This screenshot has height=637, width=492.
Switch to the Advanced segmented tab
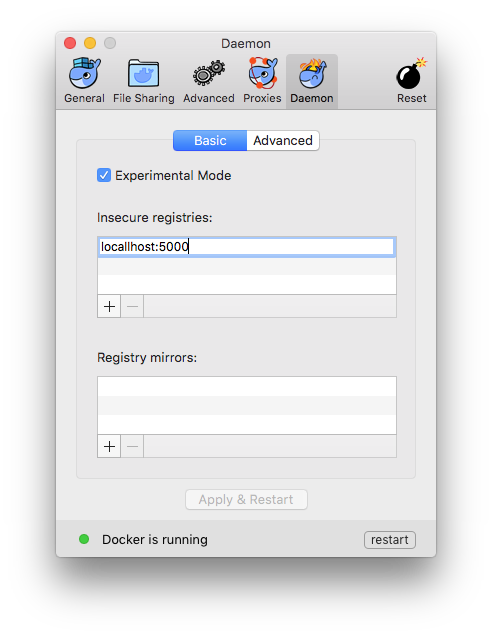coord(283,141)
